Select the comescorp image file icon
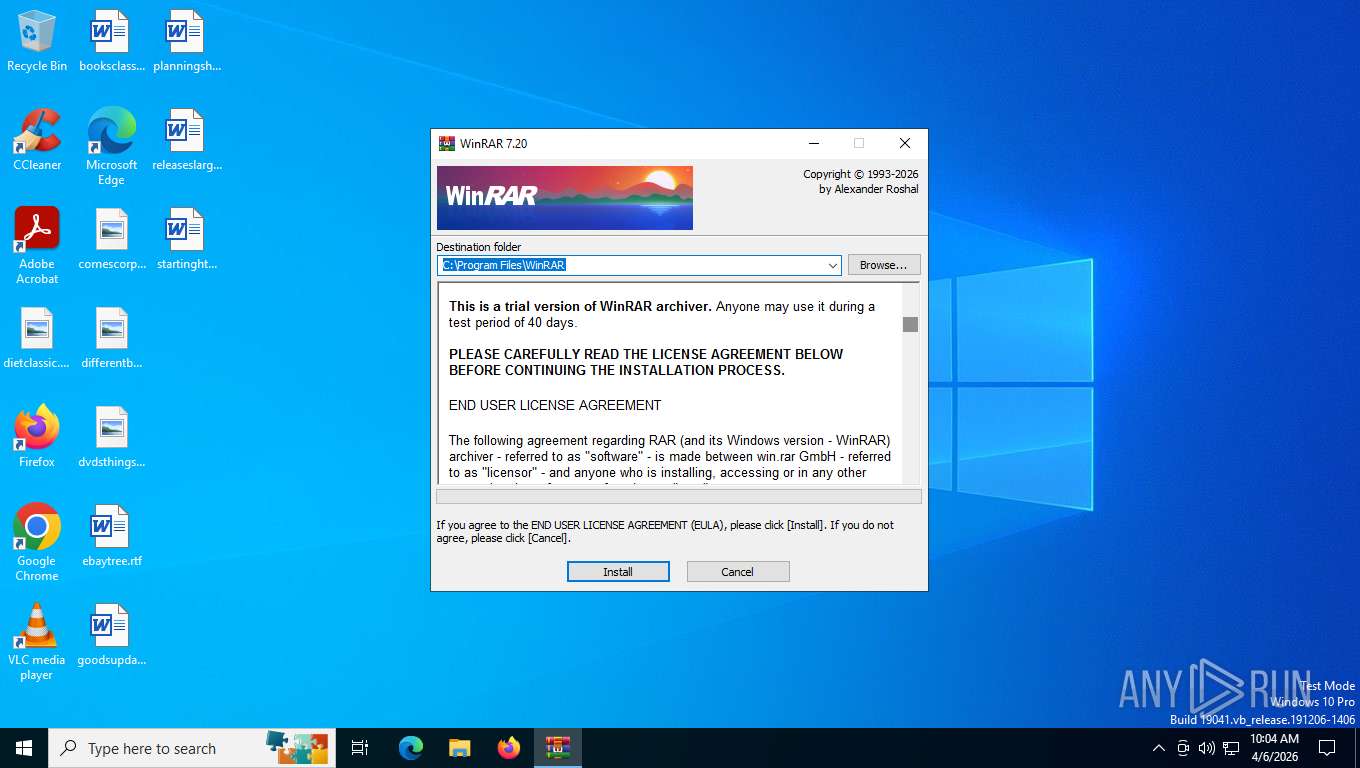This screenshot has height=768, width=1360. click(111, 239)
